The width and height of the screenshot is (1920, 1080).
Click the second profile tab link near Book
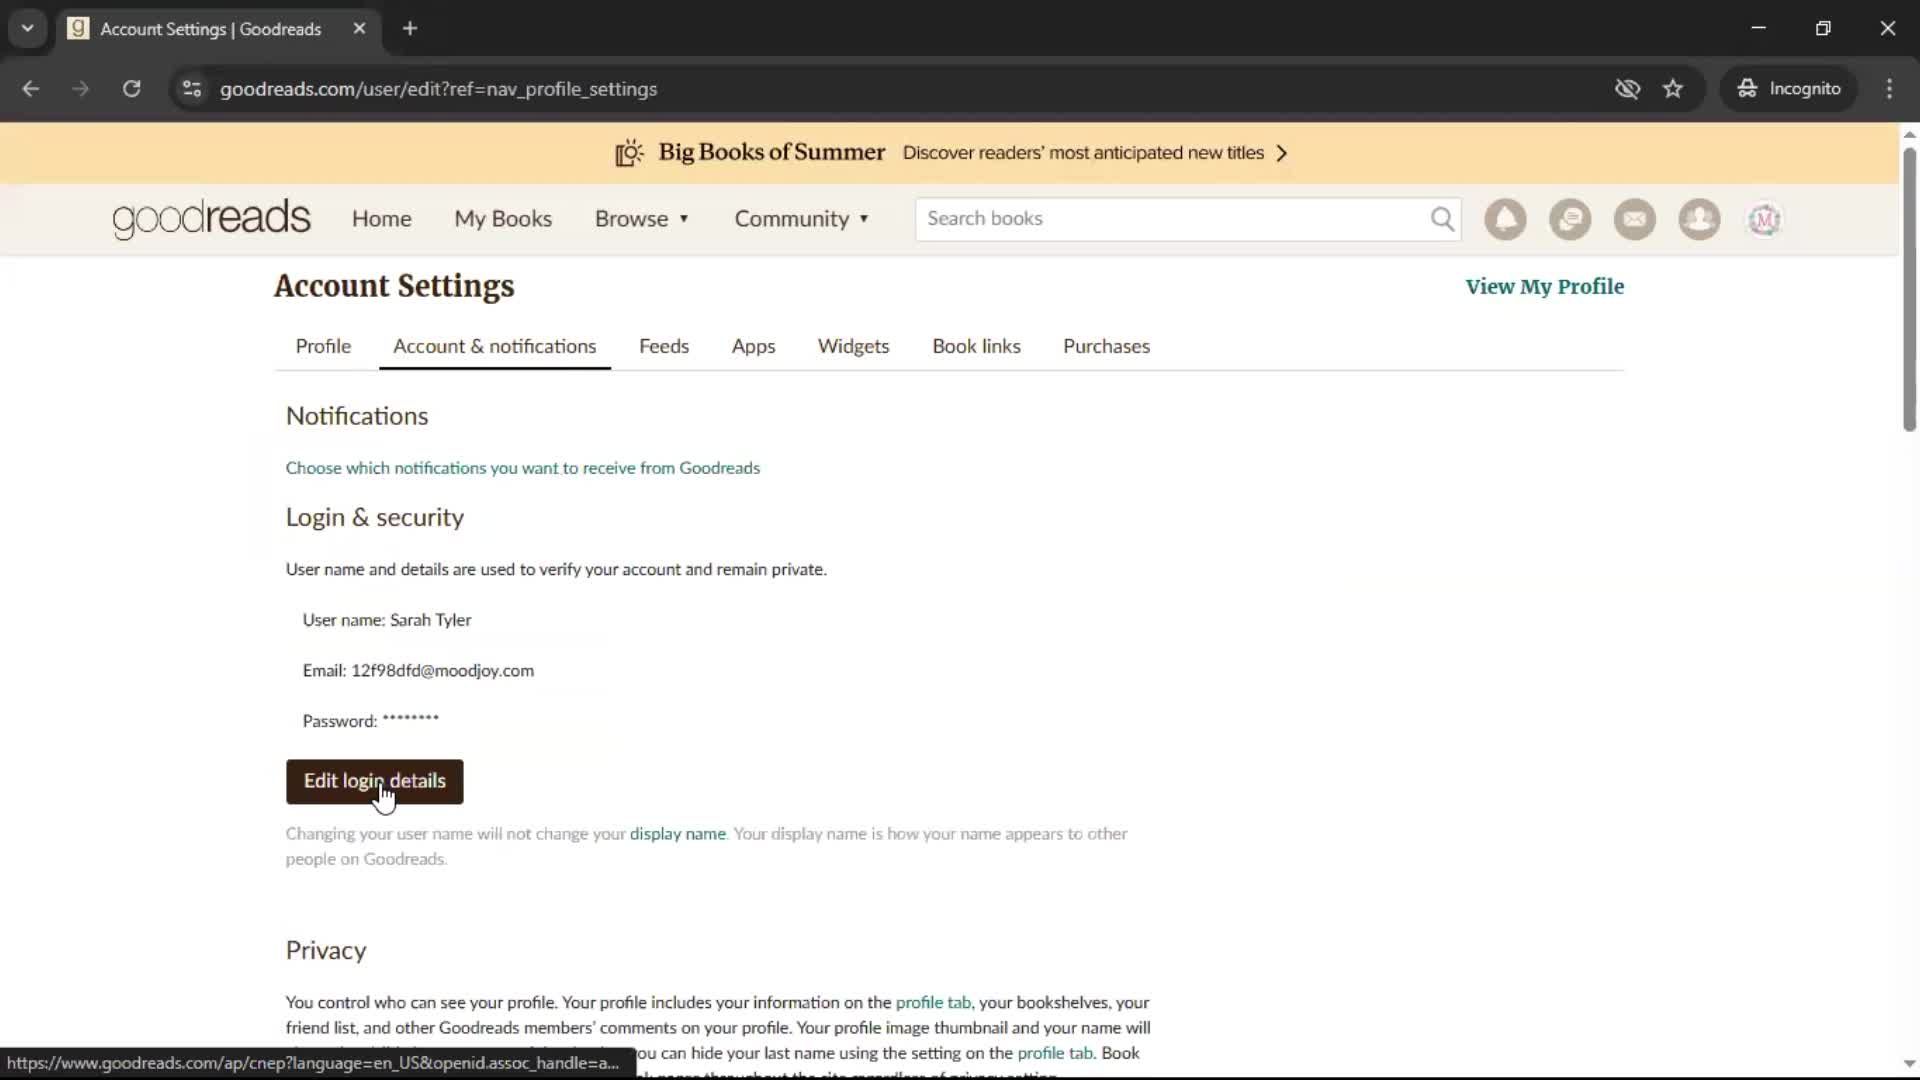tap(1054, 1053)
